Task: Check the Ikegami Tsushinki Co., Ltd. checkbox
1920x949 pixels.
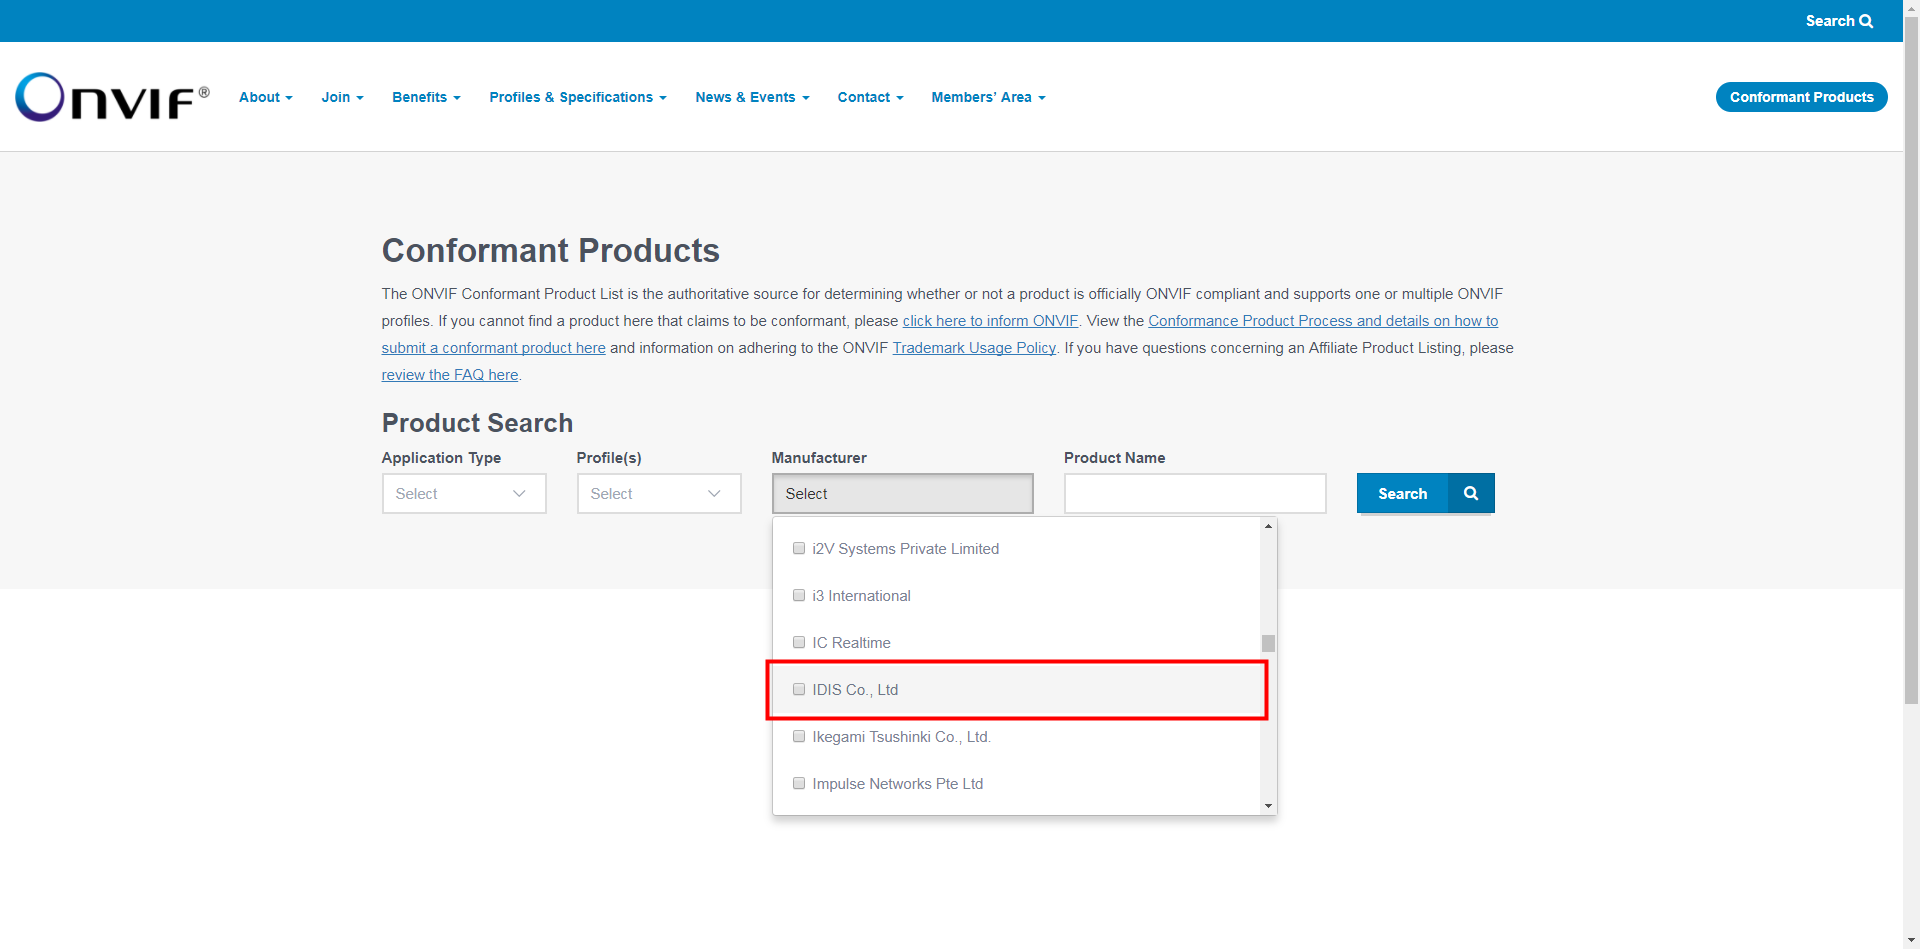Action: [799, 736]
